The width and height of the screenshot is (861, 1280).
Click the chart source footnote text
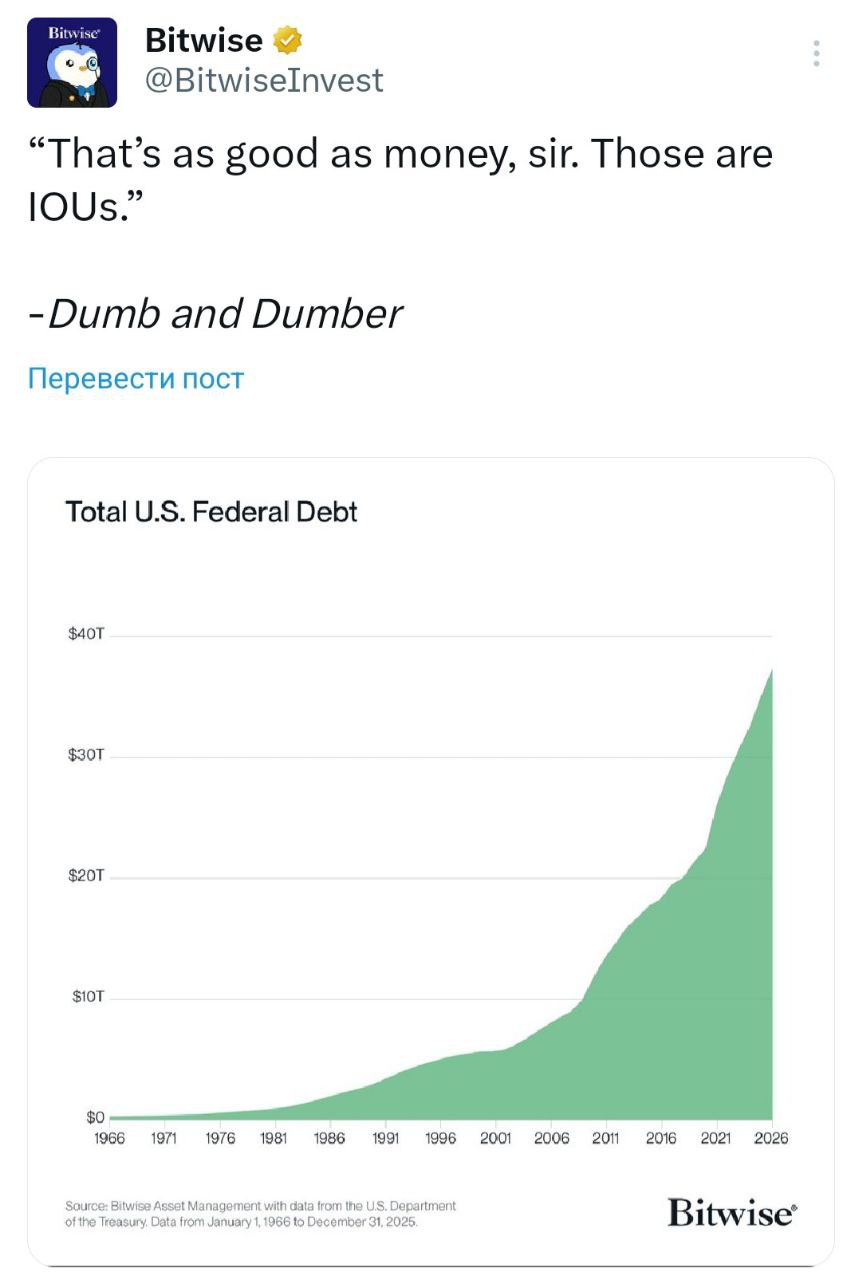pos(262,1214)
